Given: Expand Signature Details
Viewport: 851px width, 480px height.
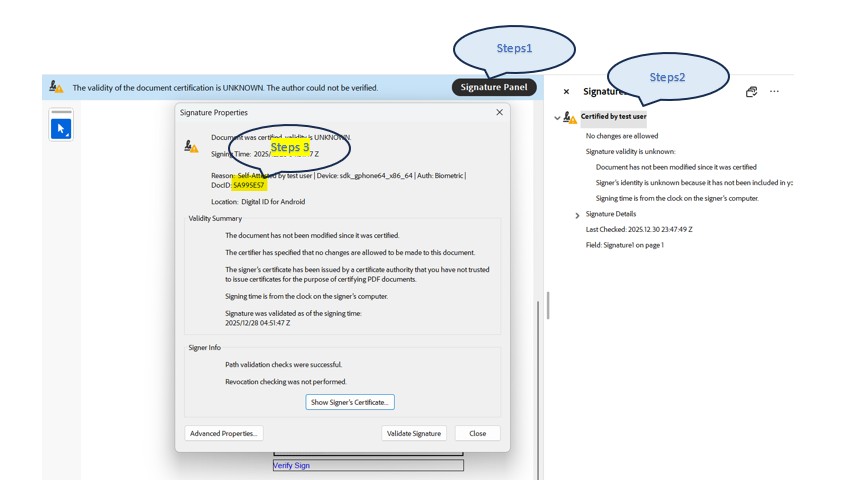Looking at the screenshot, I should [x=577, y=215].
